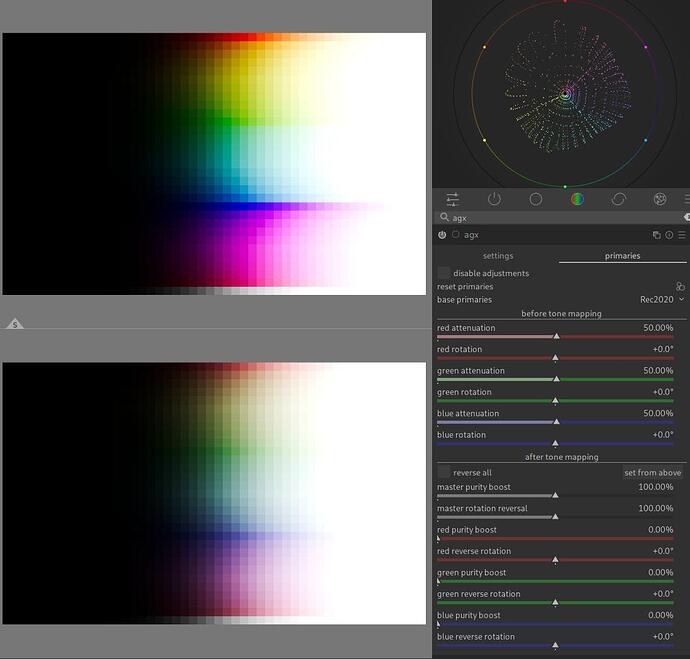The width and height of the screenshot is (690, 659).
Task: Check the disable adjustments checkbox
Action: point(444,273)
